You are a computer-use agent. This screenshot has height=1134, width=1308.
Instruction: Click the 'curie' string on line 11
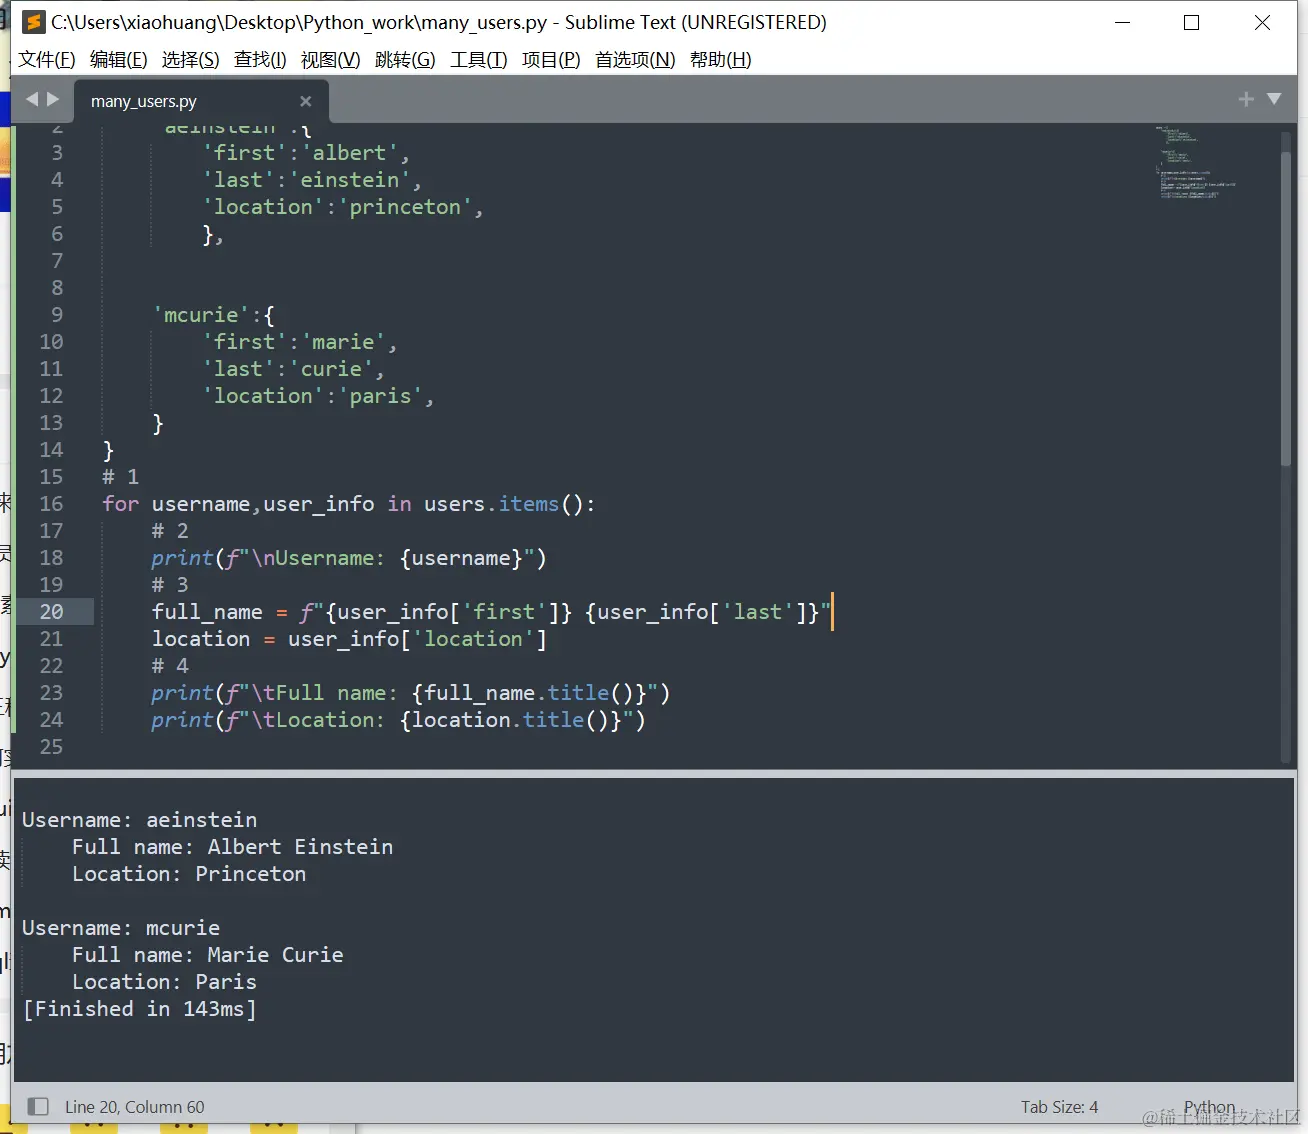click(331, 369)
